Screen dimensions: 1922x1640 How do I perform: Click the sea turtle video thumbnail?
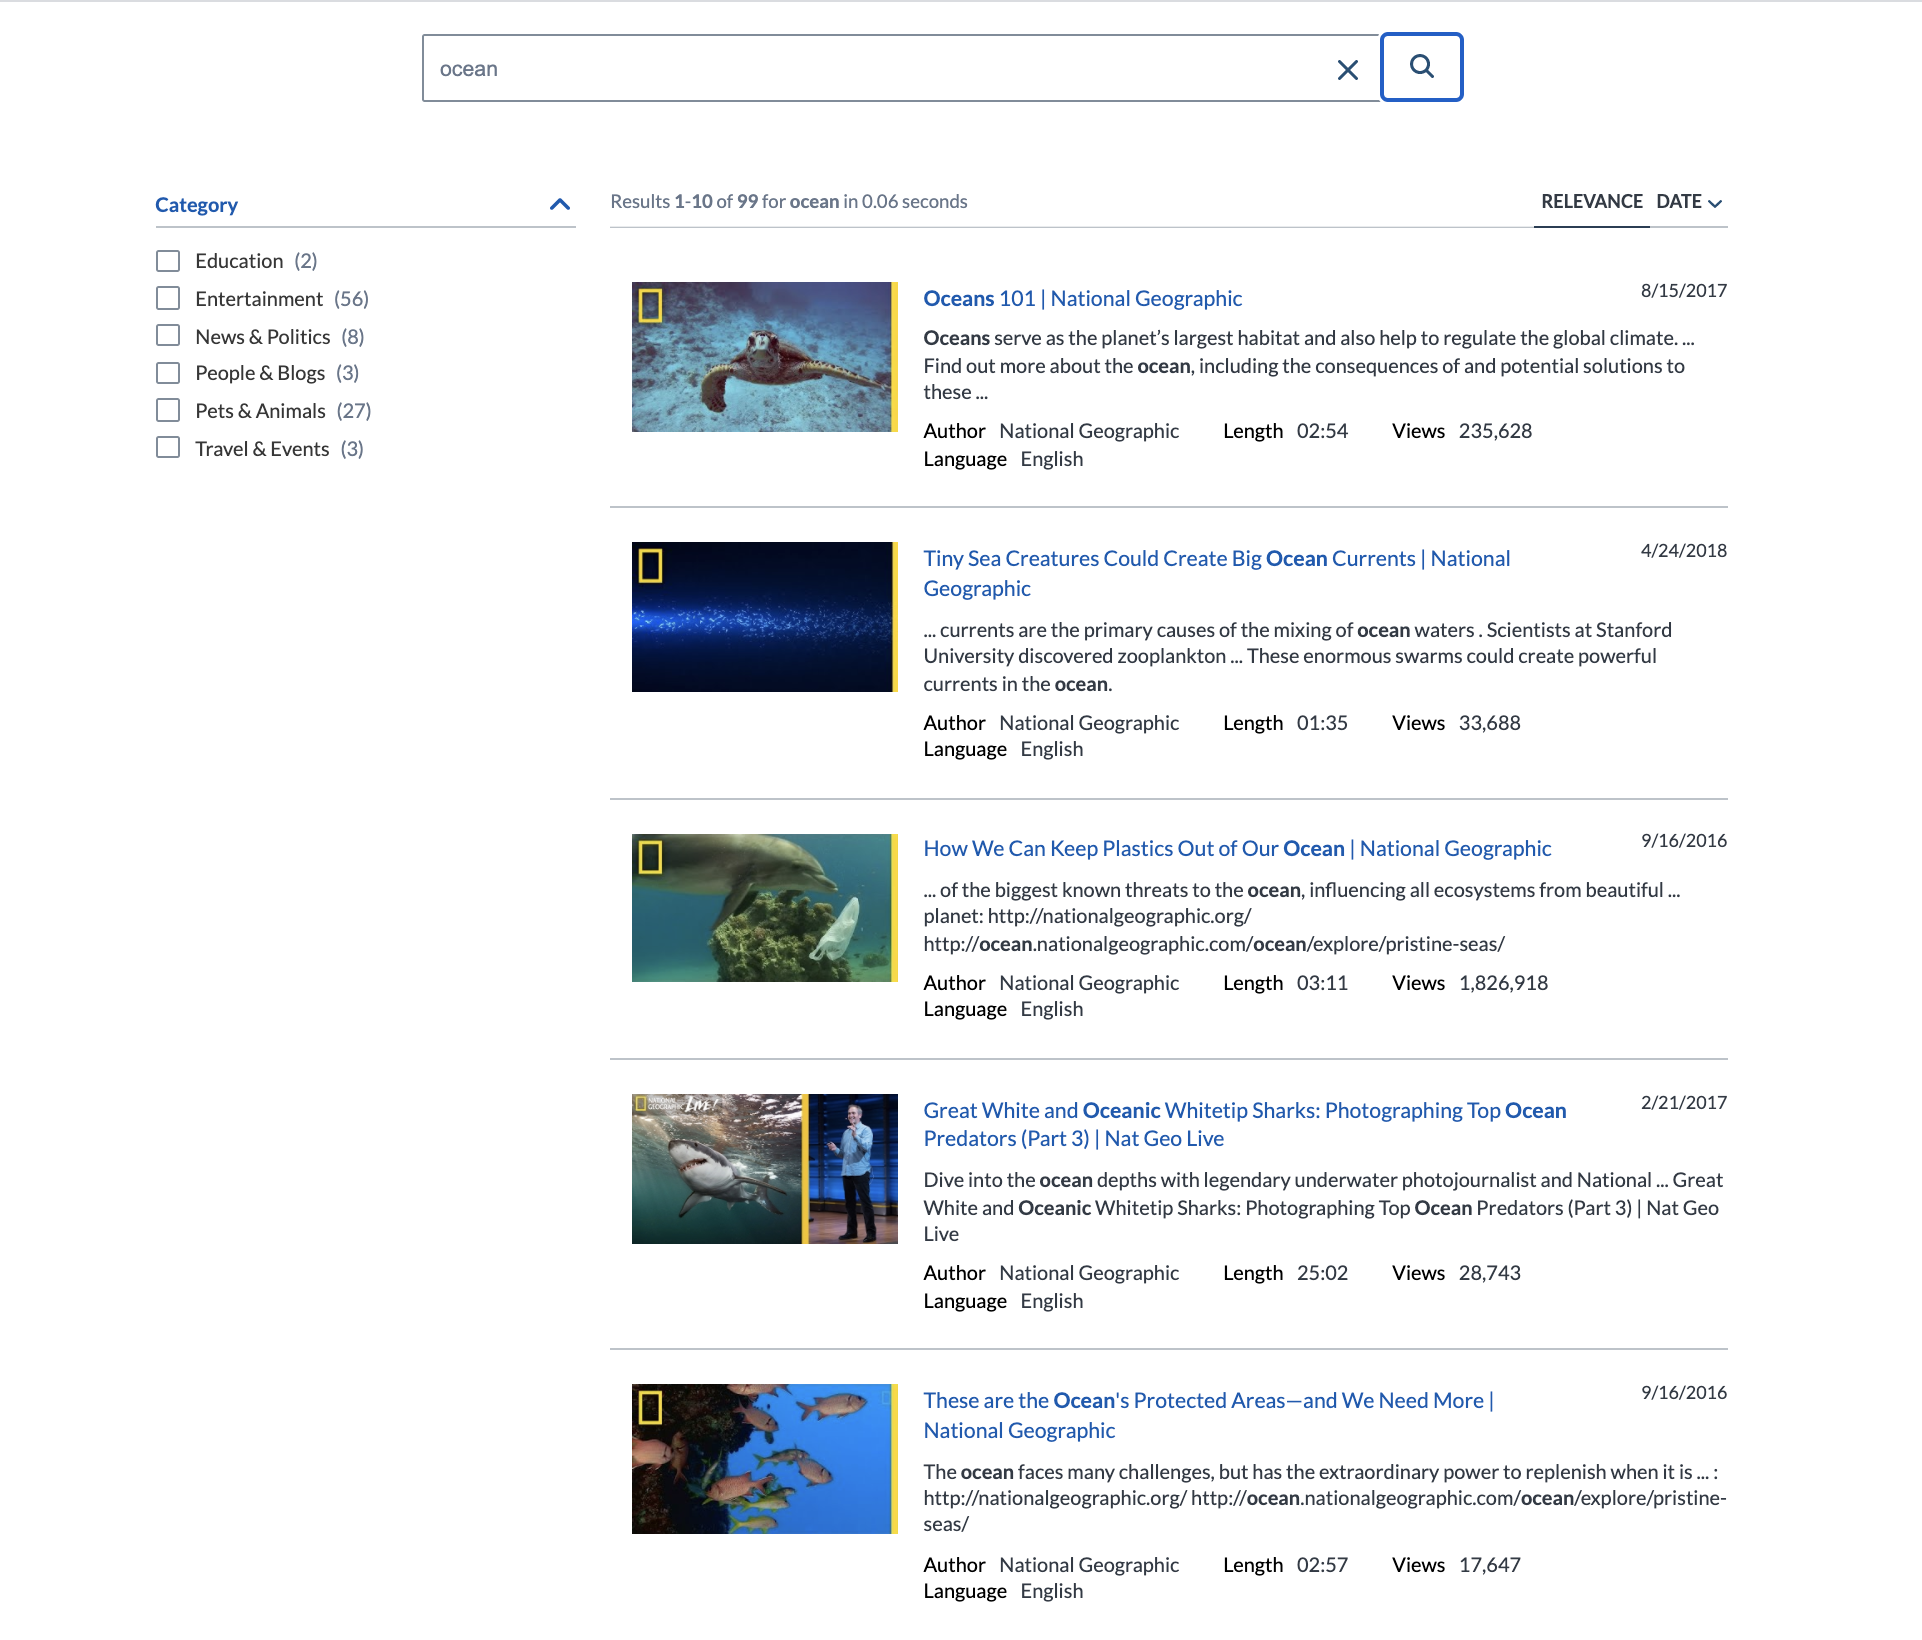point(764,357)
